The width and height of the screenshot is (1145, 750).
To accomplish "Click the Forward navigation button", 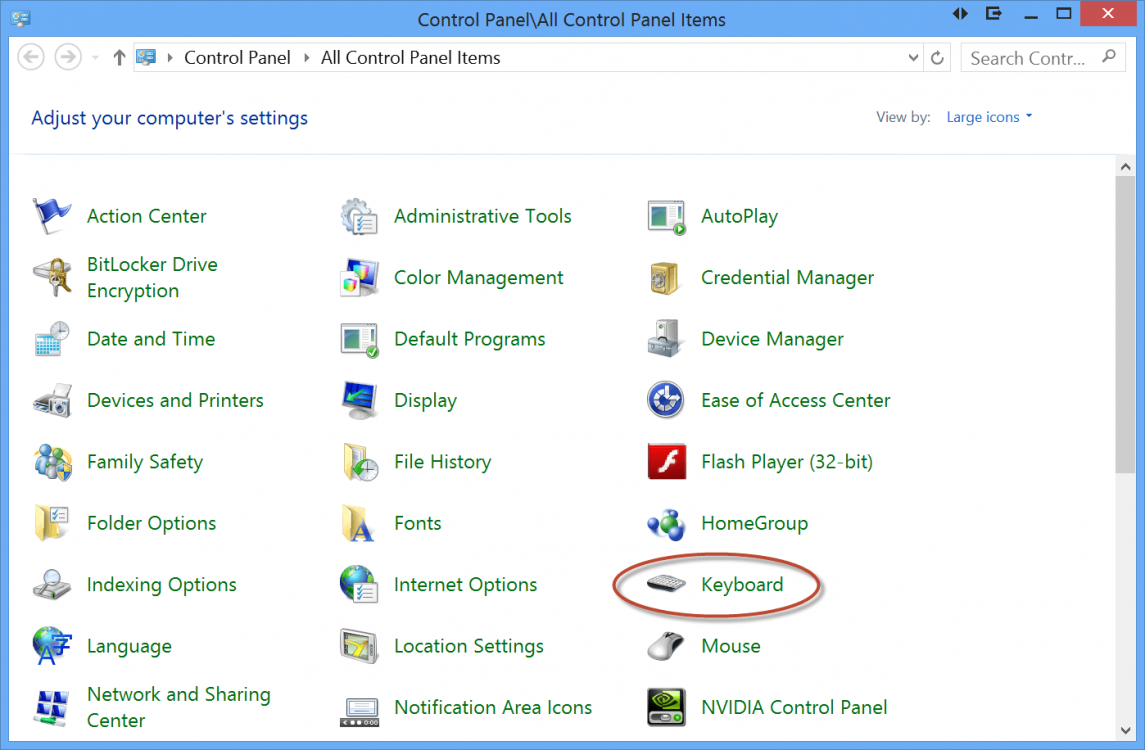I will tap(68, 57).
